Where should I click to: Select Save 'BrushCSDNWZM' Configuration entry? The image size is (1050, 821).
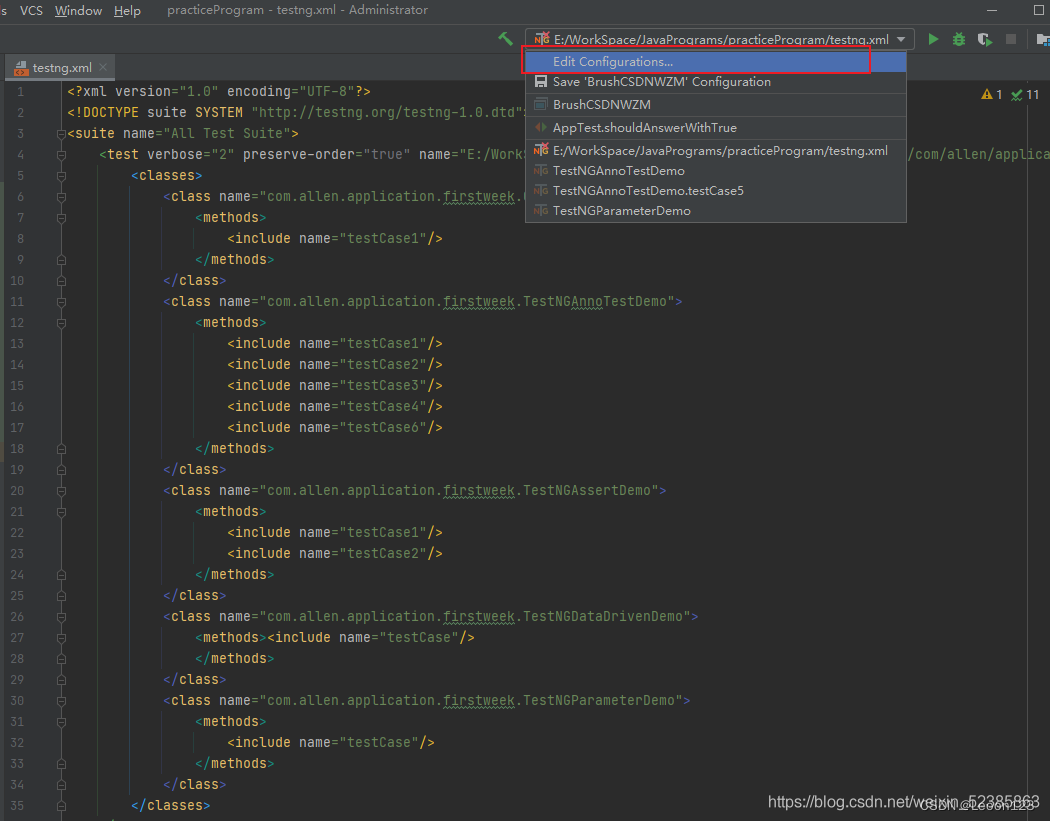pos(715,82)
